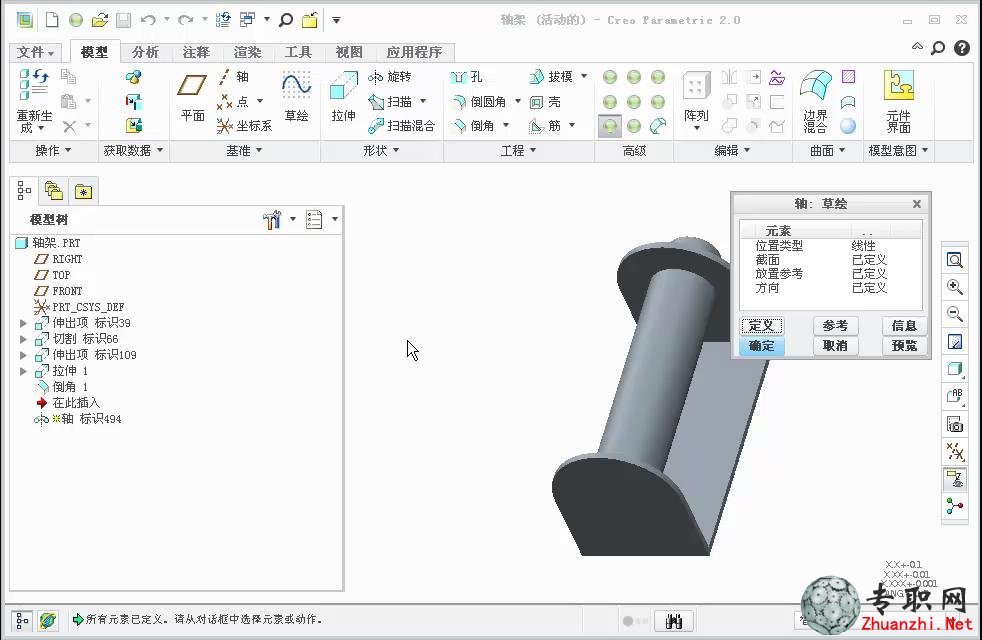Image resolution: width=982 pixels, height=640 pixels.
Task: Click the 参考 button in axis dialog
Action: pyautogui.click(x=835, y=326)
